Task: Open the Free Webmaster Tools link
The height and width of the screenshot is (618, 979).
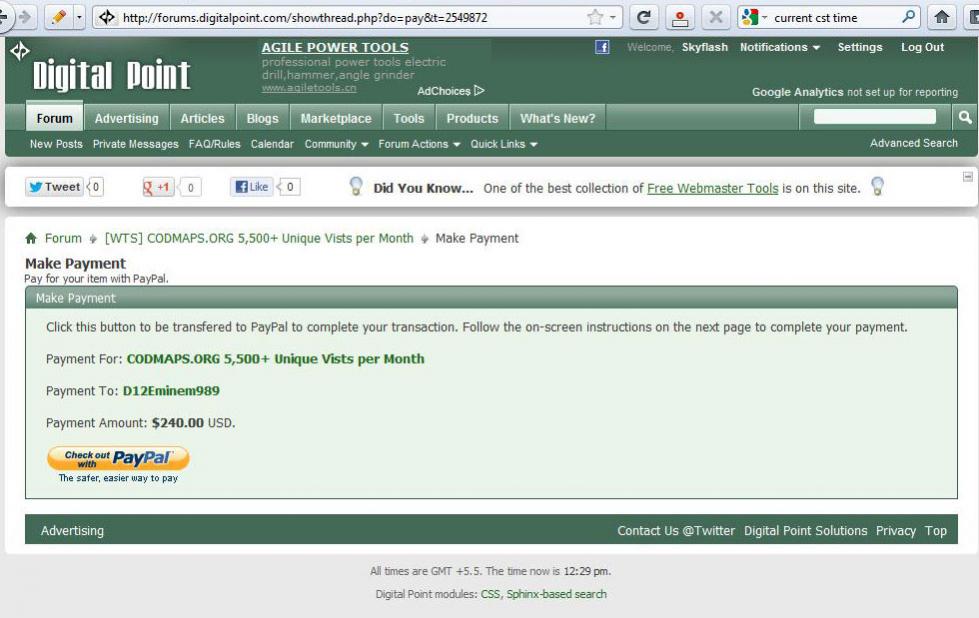Action: [712, 188]
